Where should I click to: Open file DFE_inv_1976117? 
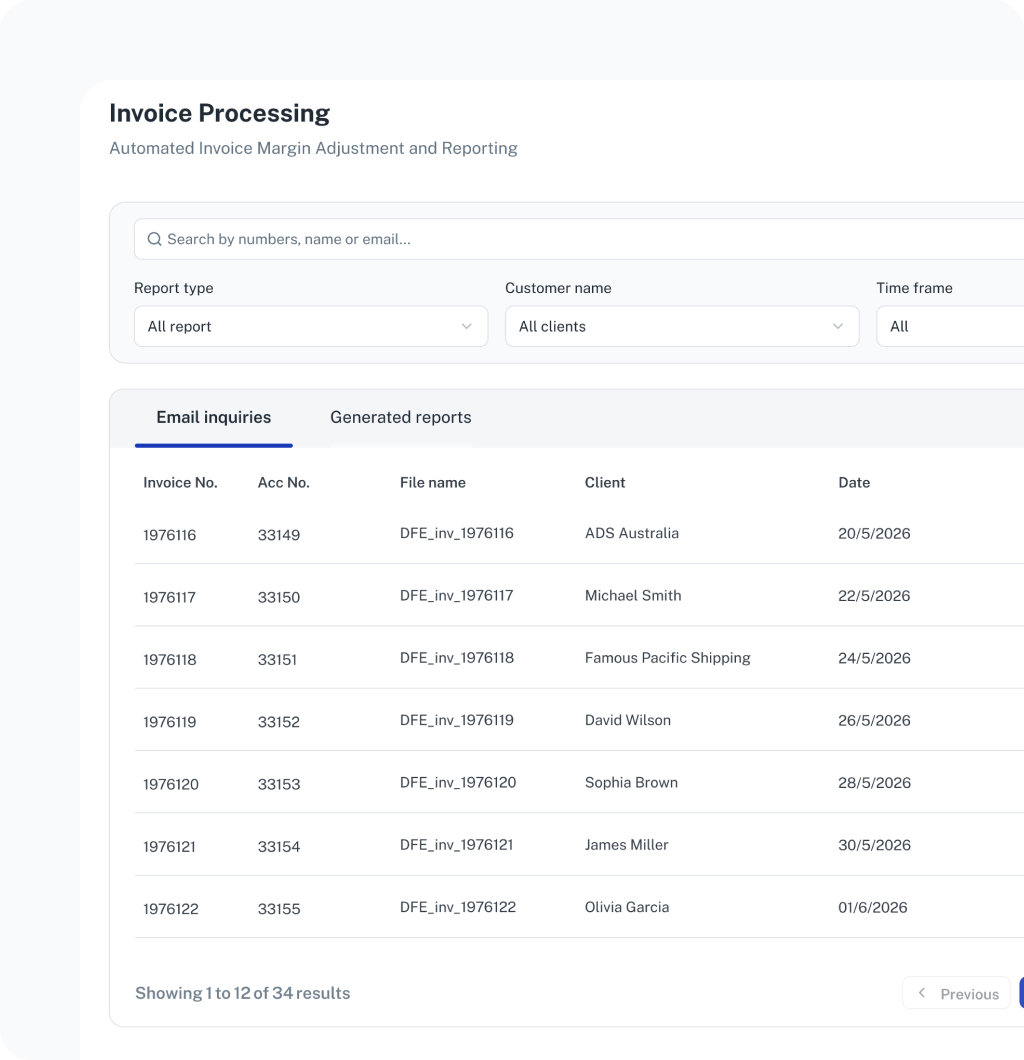[457, 596]
